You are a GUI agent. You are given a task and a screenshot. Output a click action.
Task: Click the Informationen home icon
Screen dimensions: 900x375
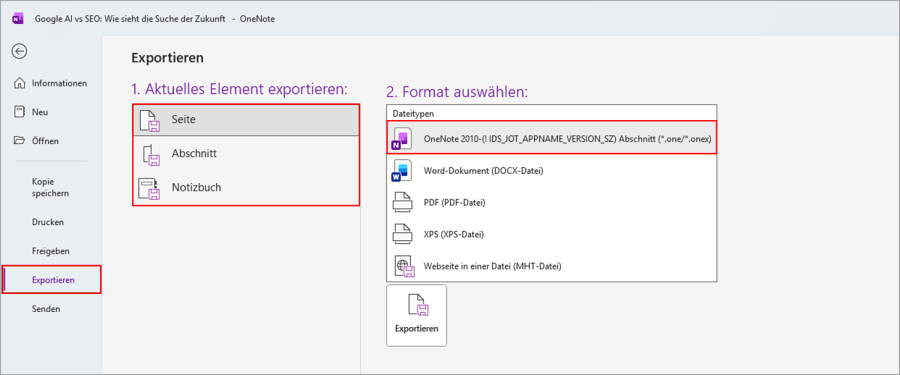point(20,83)
